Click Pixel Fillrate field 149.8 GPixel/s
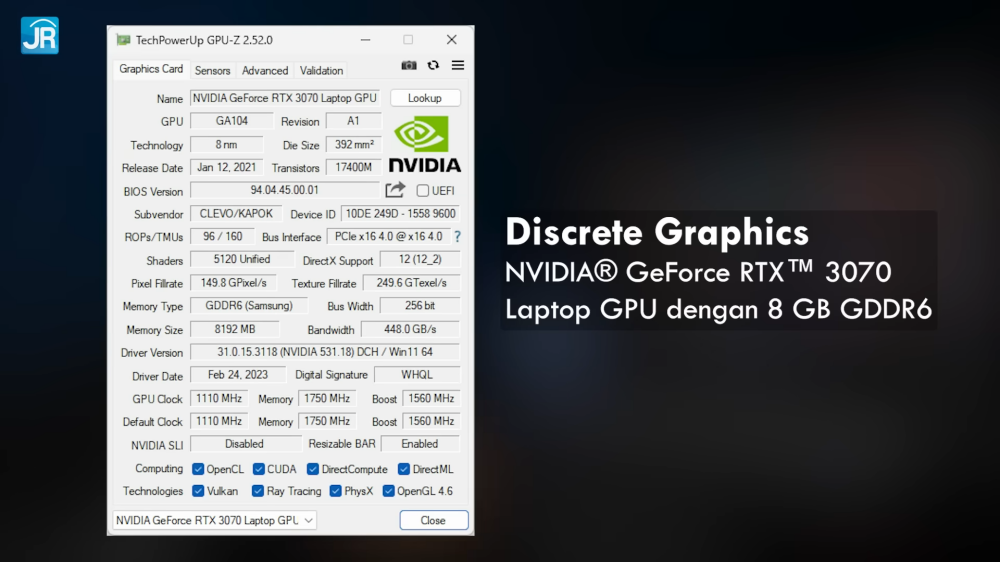Image resolution: width=1000 pixels, height=562 pixels. coord(233,283)
